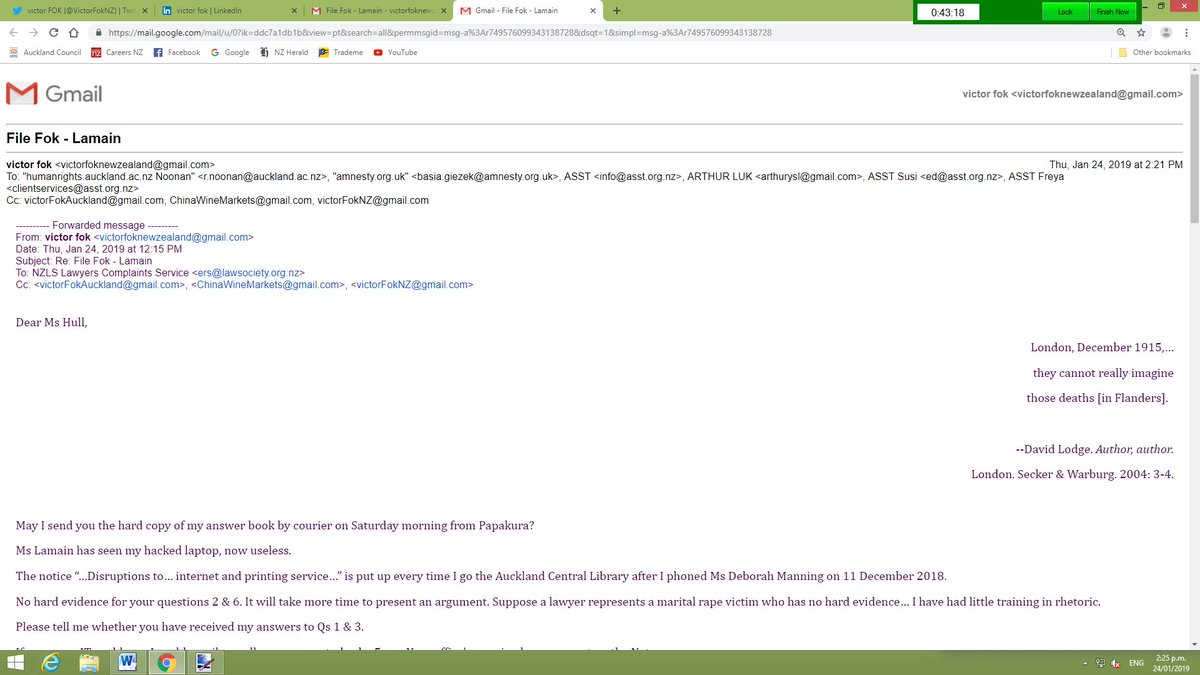
Task: Open the Facebook bookmark
Action: [x=177, y=52]
